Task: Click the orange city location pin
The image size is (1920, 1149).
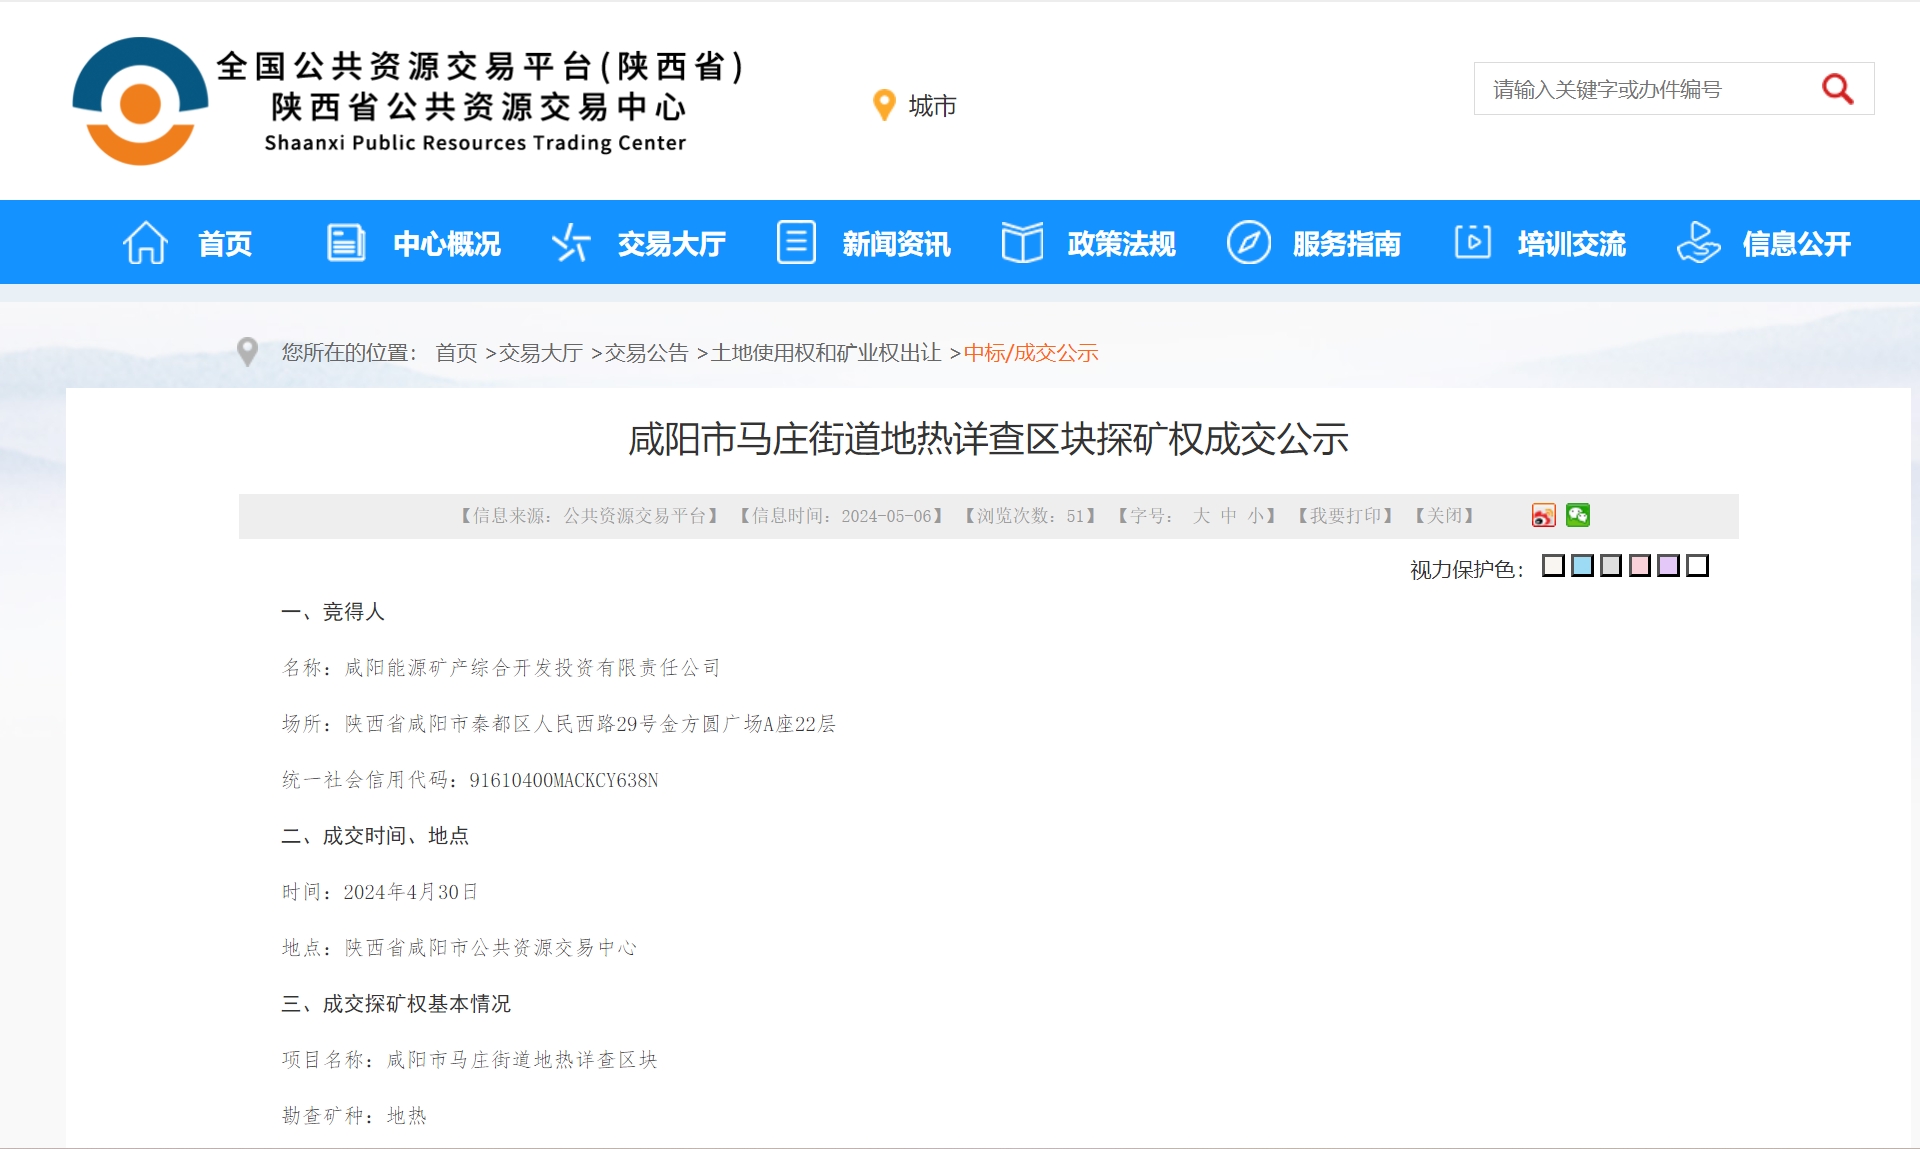Action: (884, 105)
